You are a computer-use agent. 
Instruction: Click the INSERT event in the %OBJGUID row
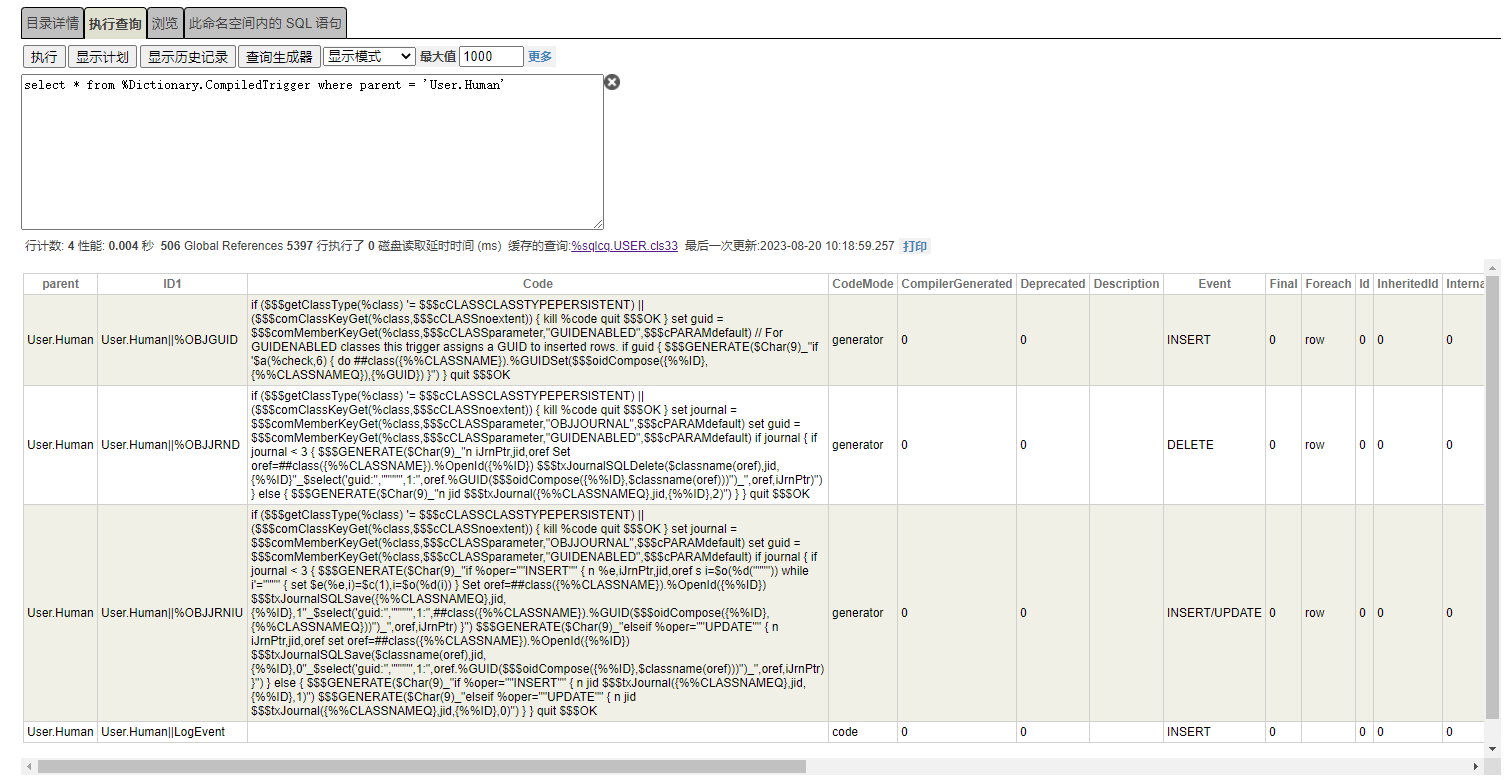(1215, 340)
